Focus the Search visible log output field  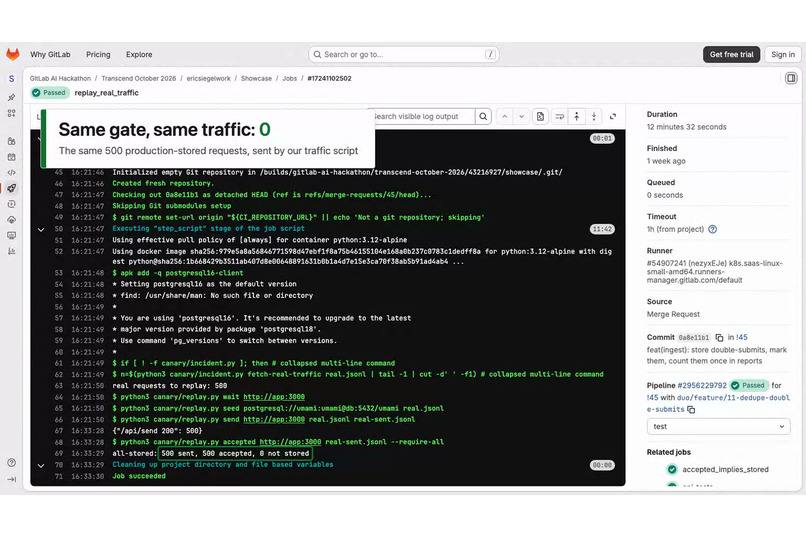click(x=425, y=116)
